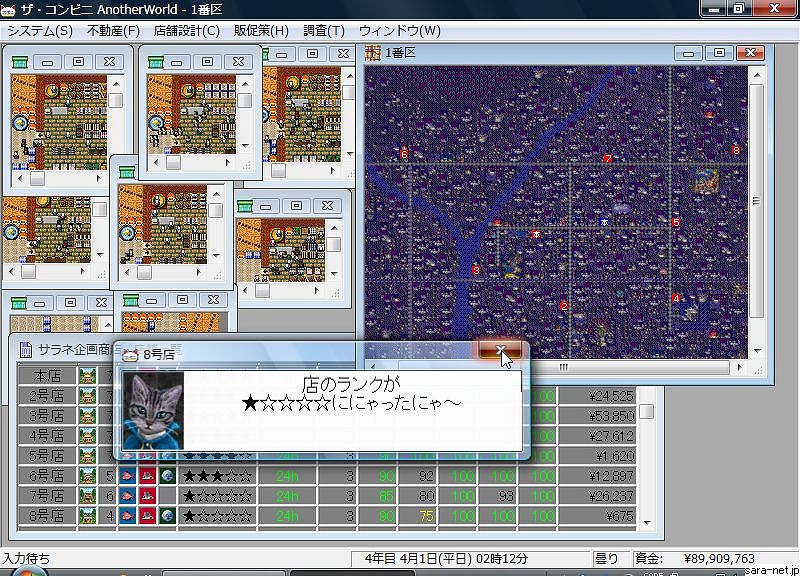Click the store icon in the 2号店 row
The height and width of the screenshot is (576, 800).
(x=88, y=396)
